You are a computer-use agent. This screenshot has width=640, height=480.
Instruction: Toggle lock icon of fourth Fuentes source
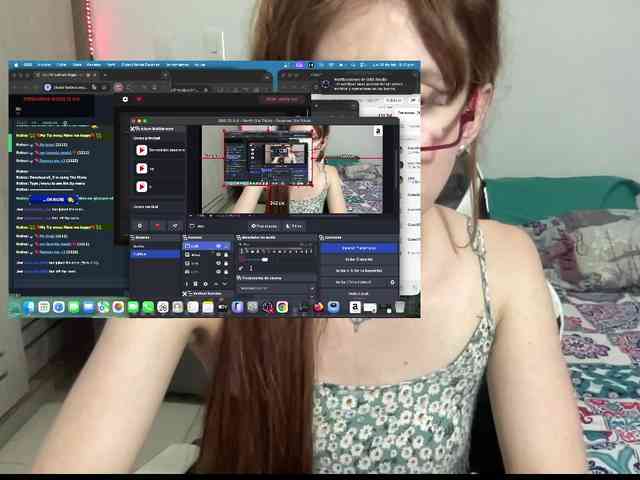(x=226, y=271)
